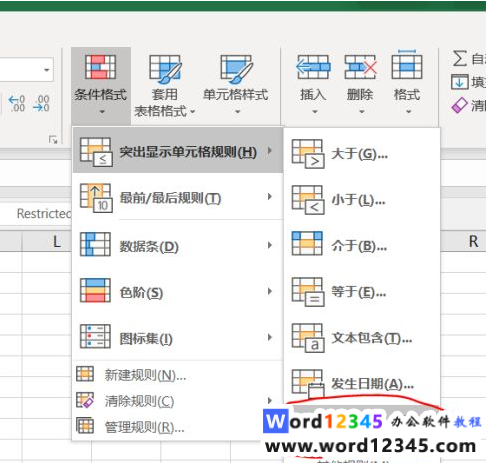The height and width of the screenshot is (463, 486).
Task: Expand the 清除规则 submenu arrow
Action: tap(270, 400)
